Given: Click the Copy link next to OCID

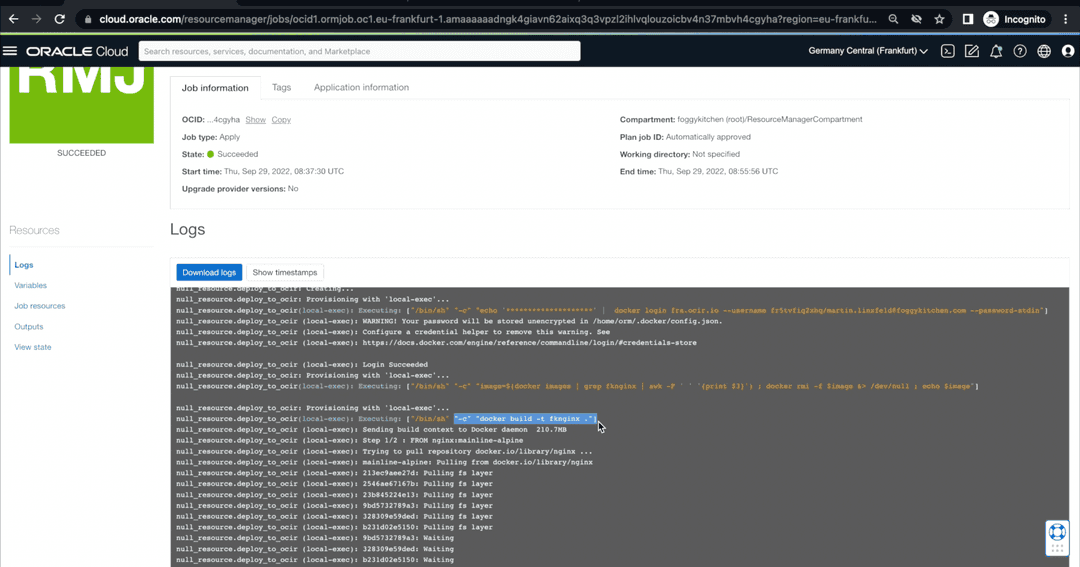Looking at the screenshot, I should (x=281, y=120).
